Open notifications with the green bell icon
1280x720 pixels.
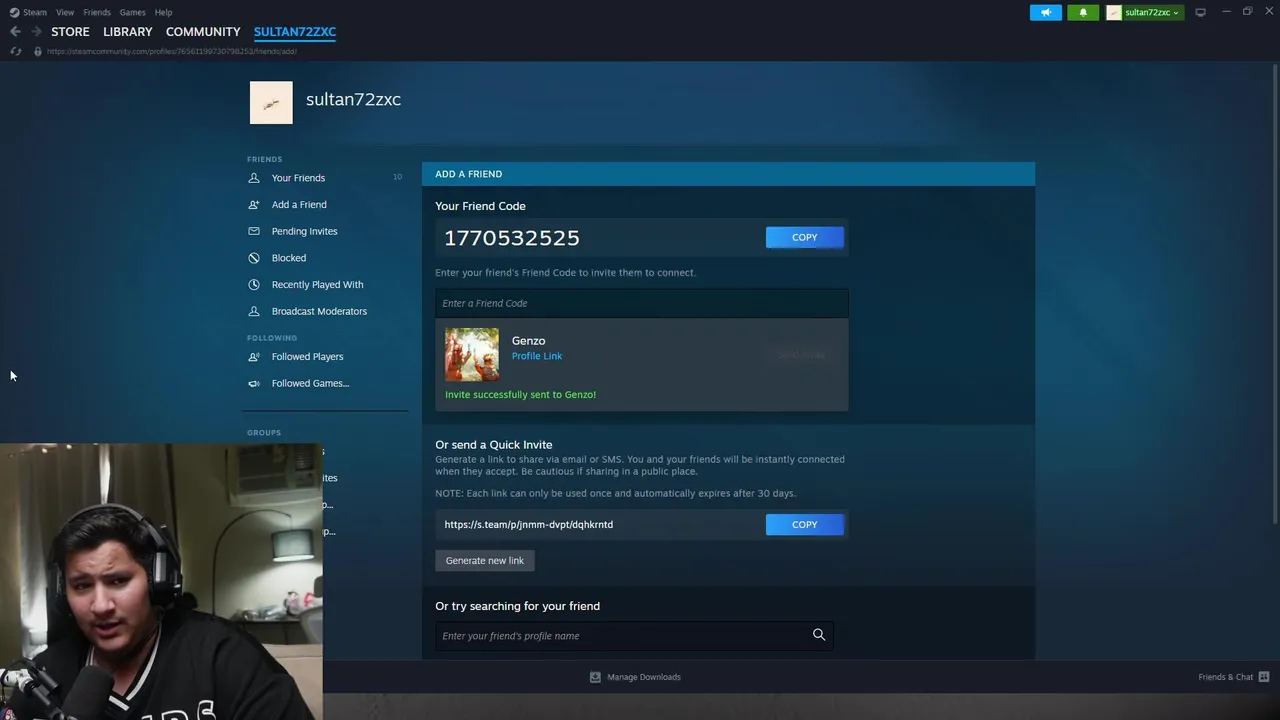click(1083, 12)
